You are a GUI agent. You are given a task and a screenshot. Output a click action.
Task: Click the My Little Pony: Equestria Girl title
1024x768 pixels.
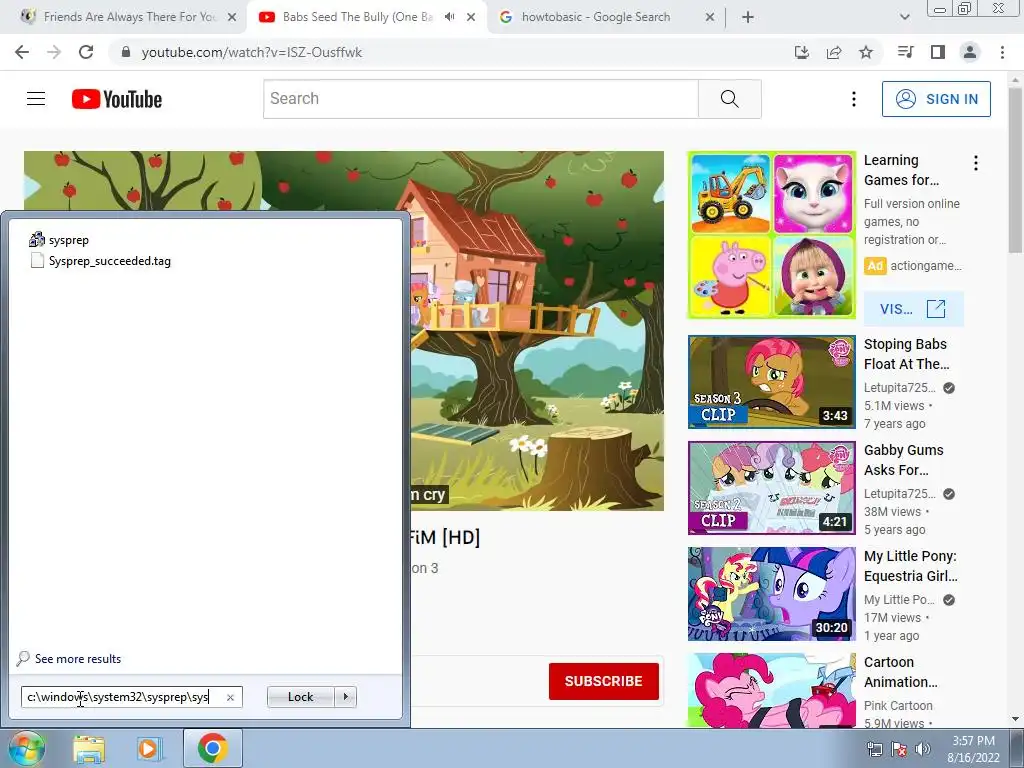(911, 566)
